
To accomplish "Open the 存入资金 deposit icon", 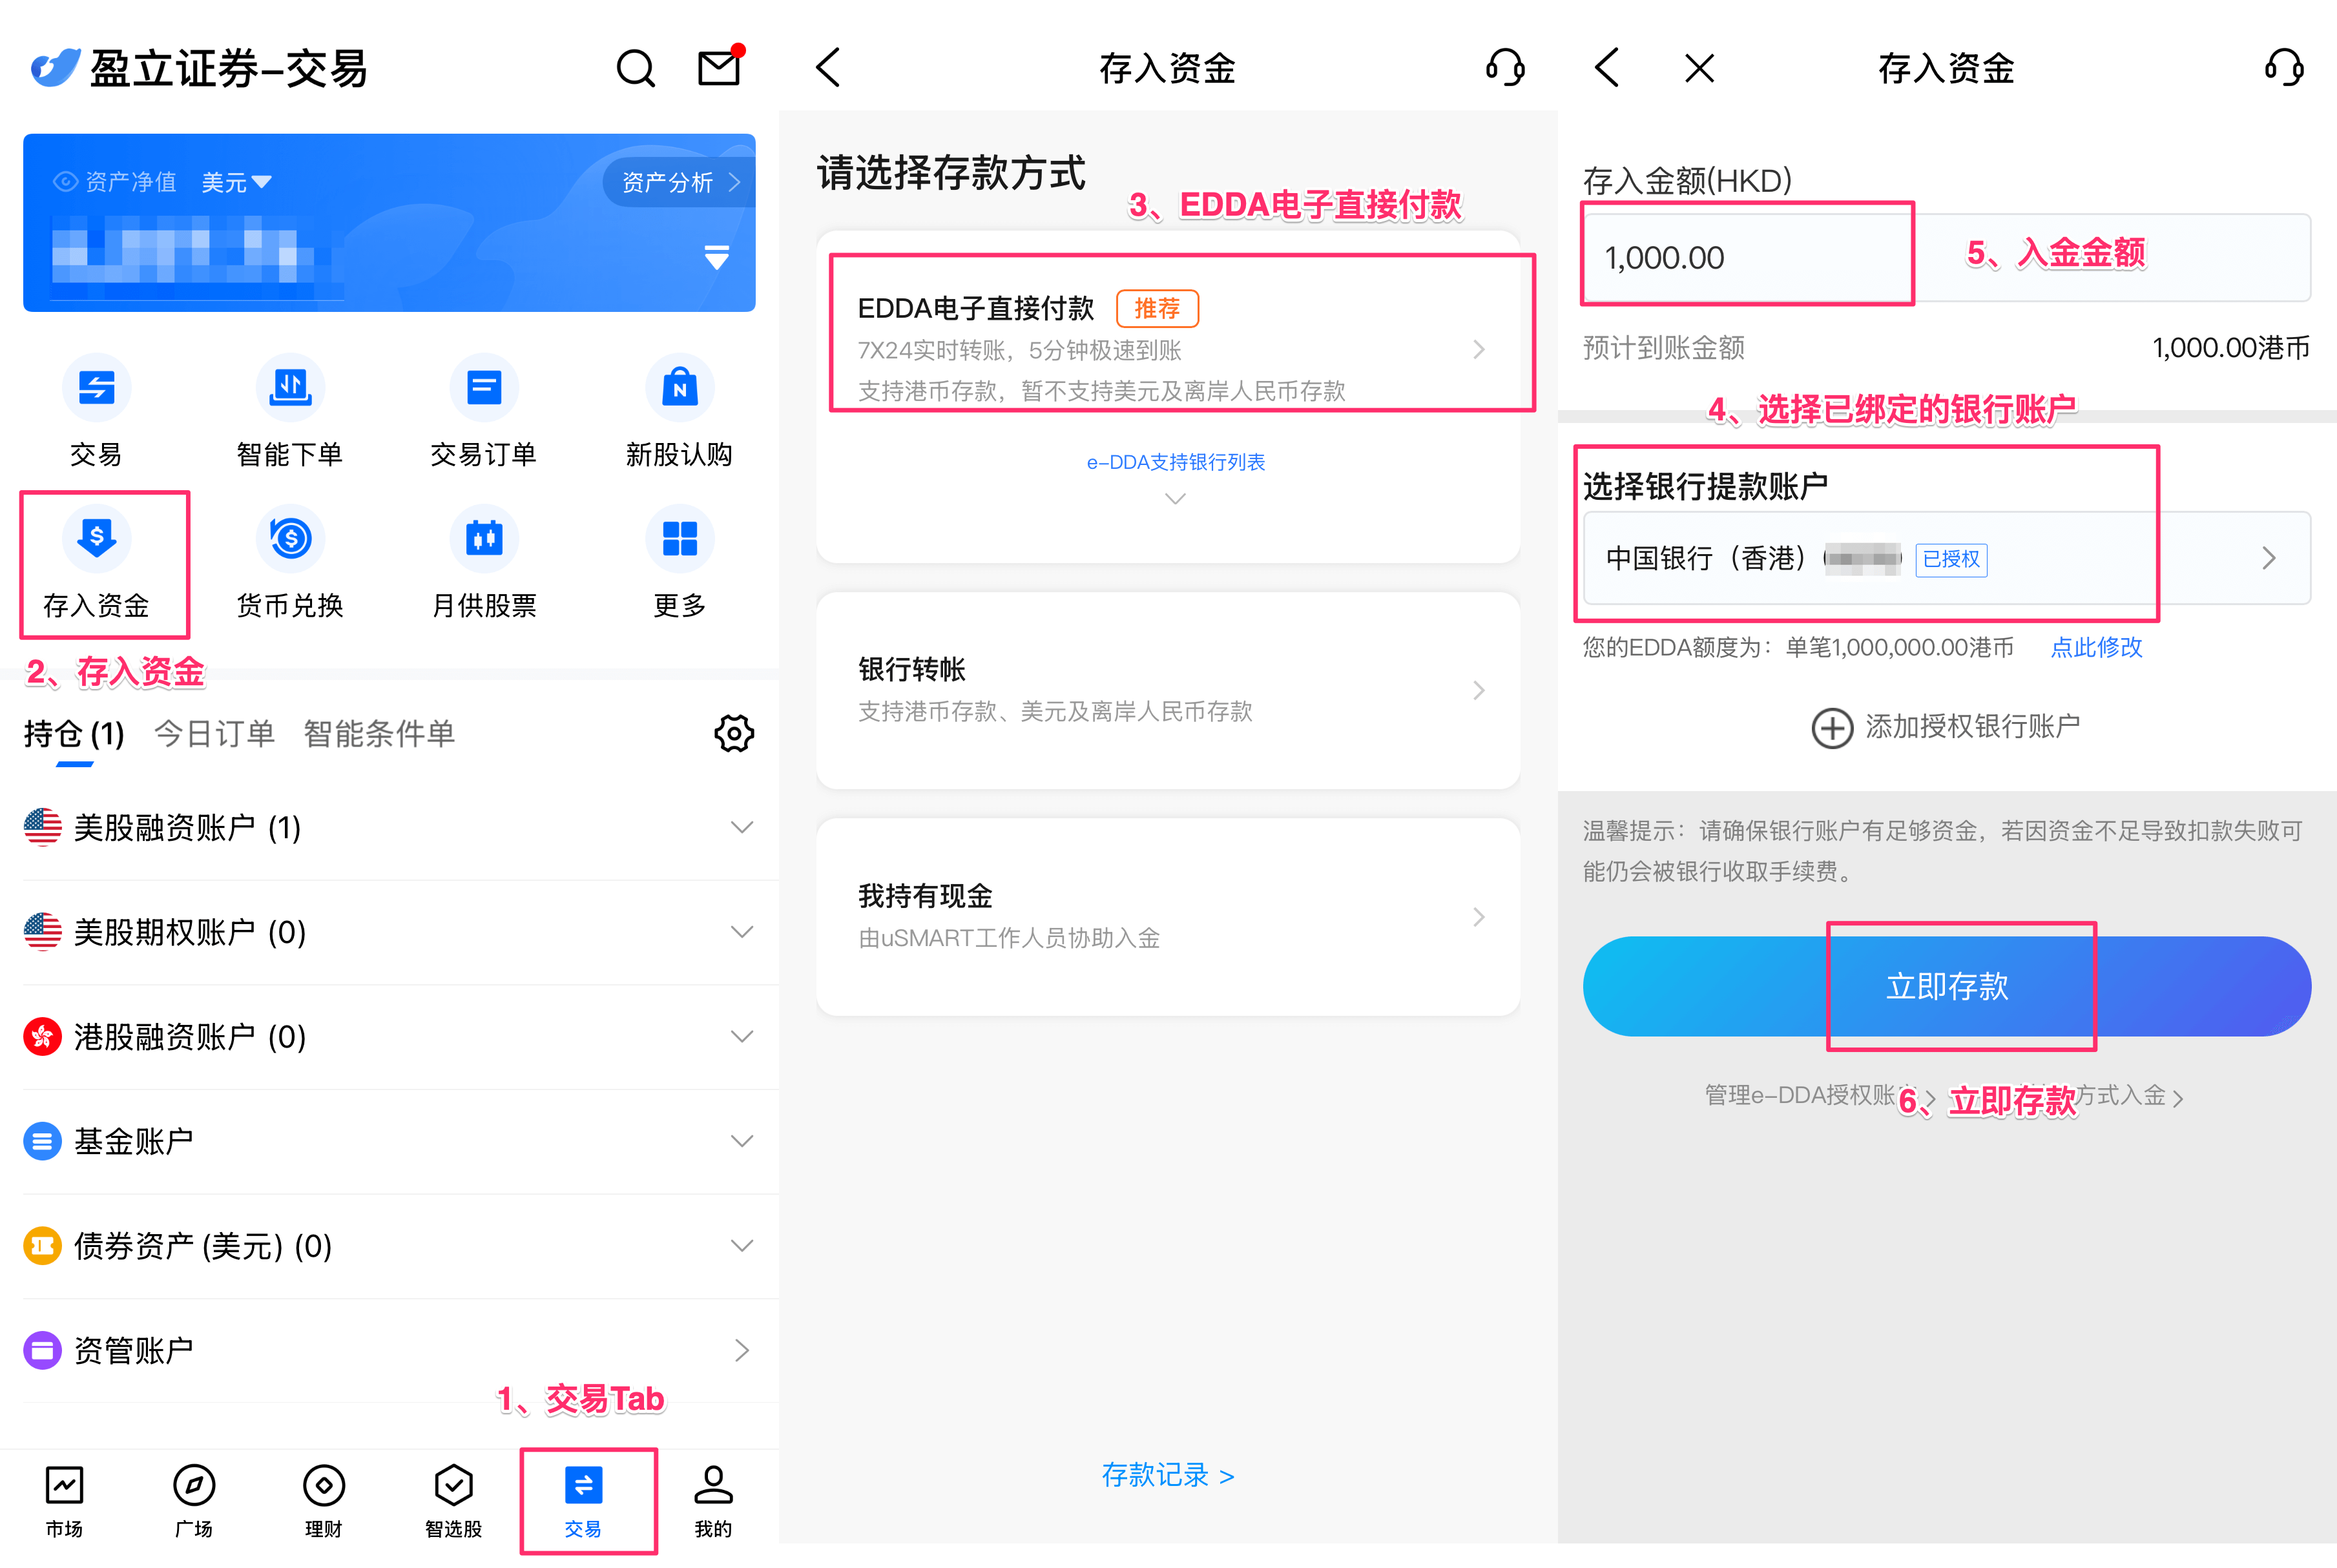I will [96, 539].
